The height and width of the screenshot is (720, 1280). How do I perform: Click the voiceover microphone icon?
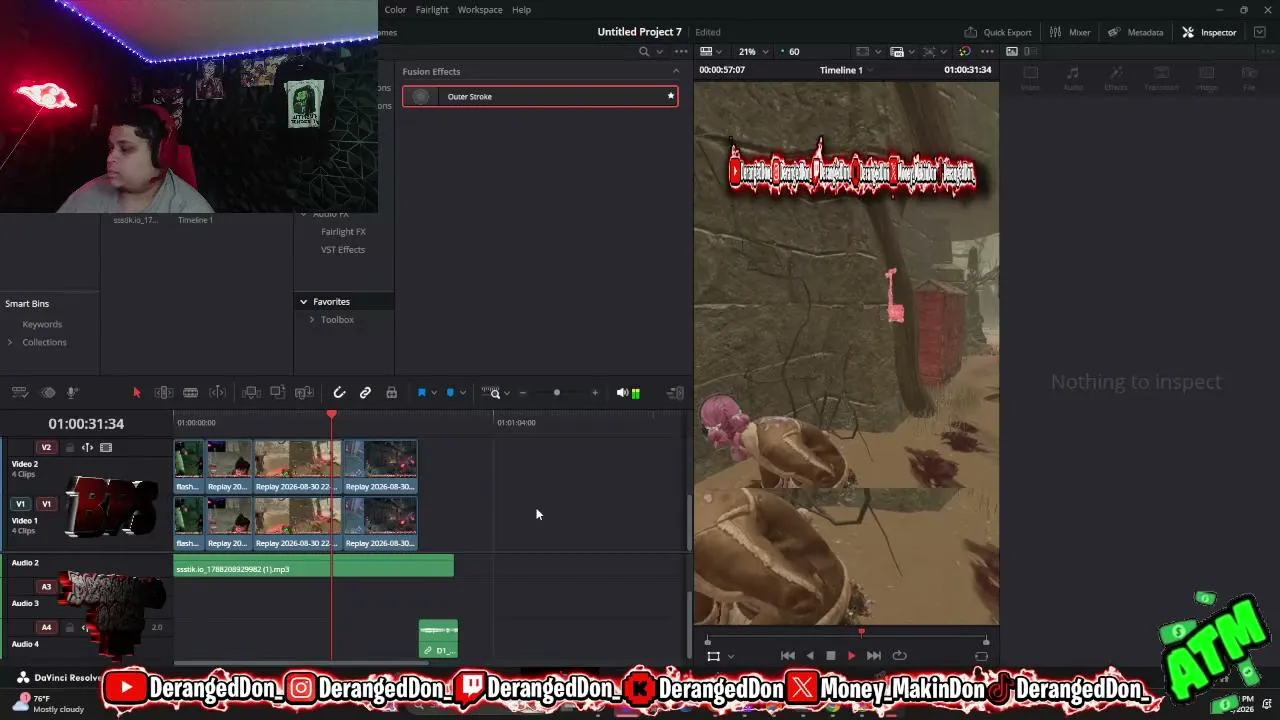(72, 393)
